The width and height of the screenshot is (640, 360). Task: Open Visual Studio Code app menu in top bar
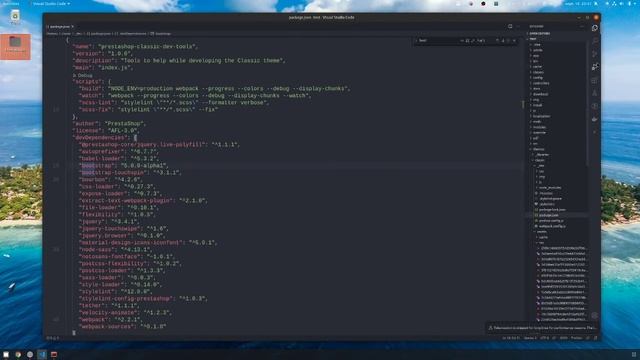click(x=51, y=3)
